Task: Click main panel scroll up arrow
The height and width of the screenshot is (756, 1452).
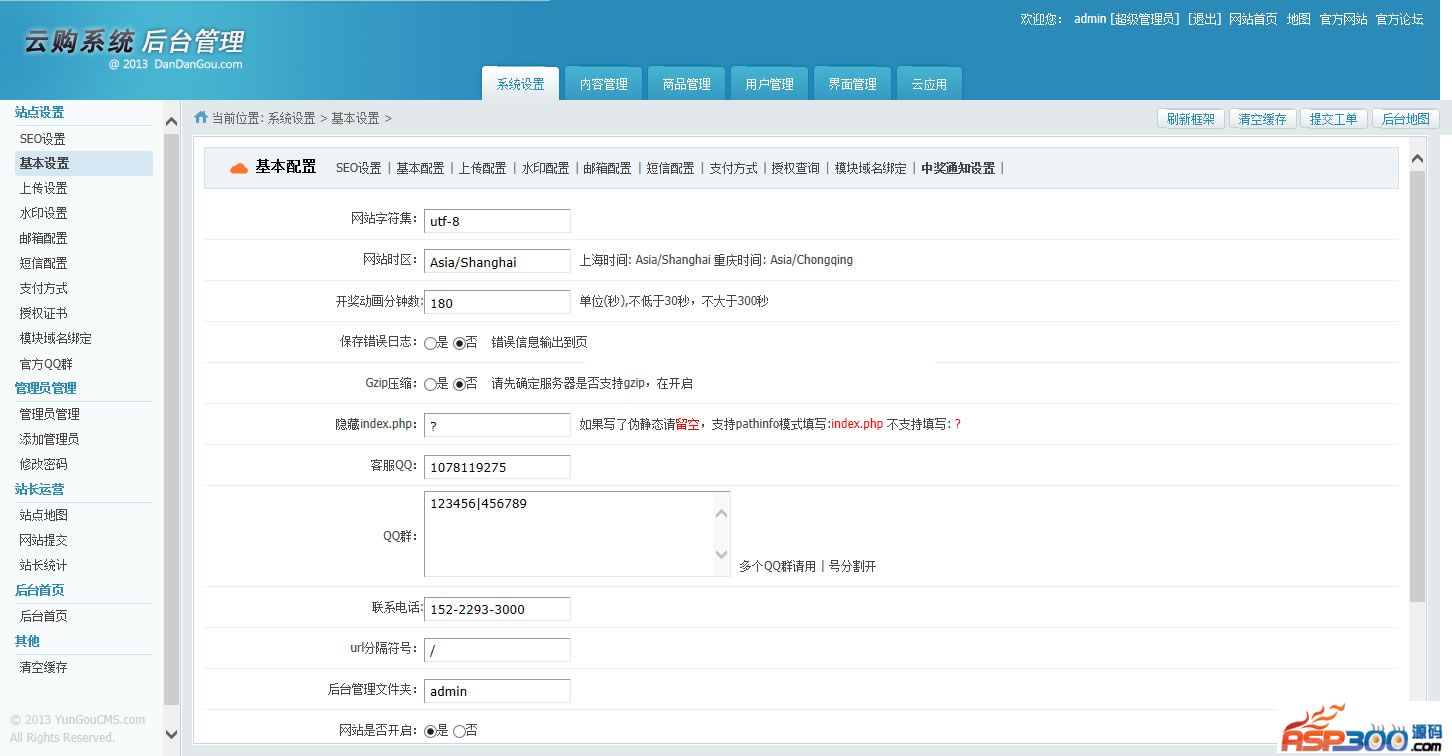Action: click(x=1417, y=158)
